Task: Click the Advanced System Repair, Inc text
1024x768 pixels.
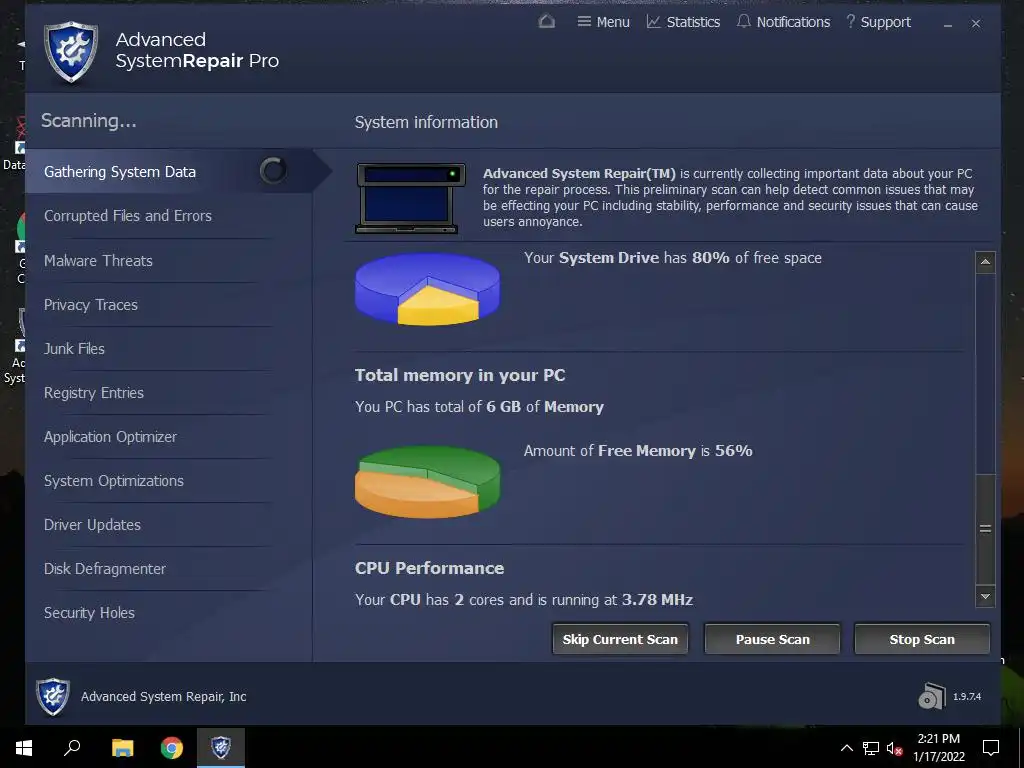Action: click(164, 697)
